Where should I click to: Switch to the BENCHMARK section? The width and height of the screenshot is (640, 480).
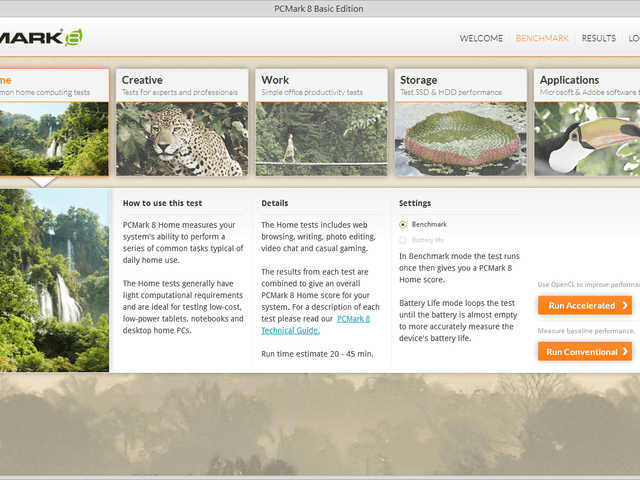click(x=541, y=38)
